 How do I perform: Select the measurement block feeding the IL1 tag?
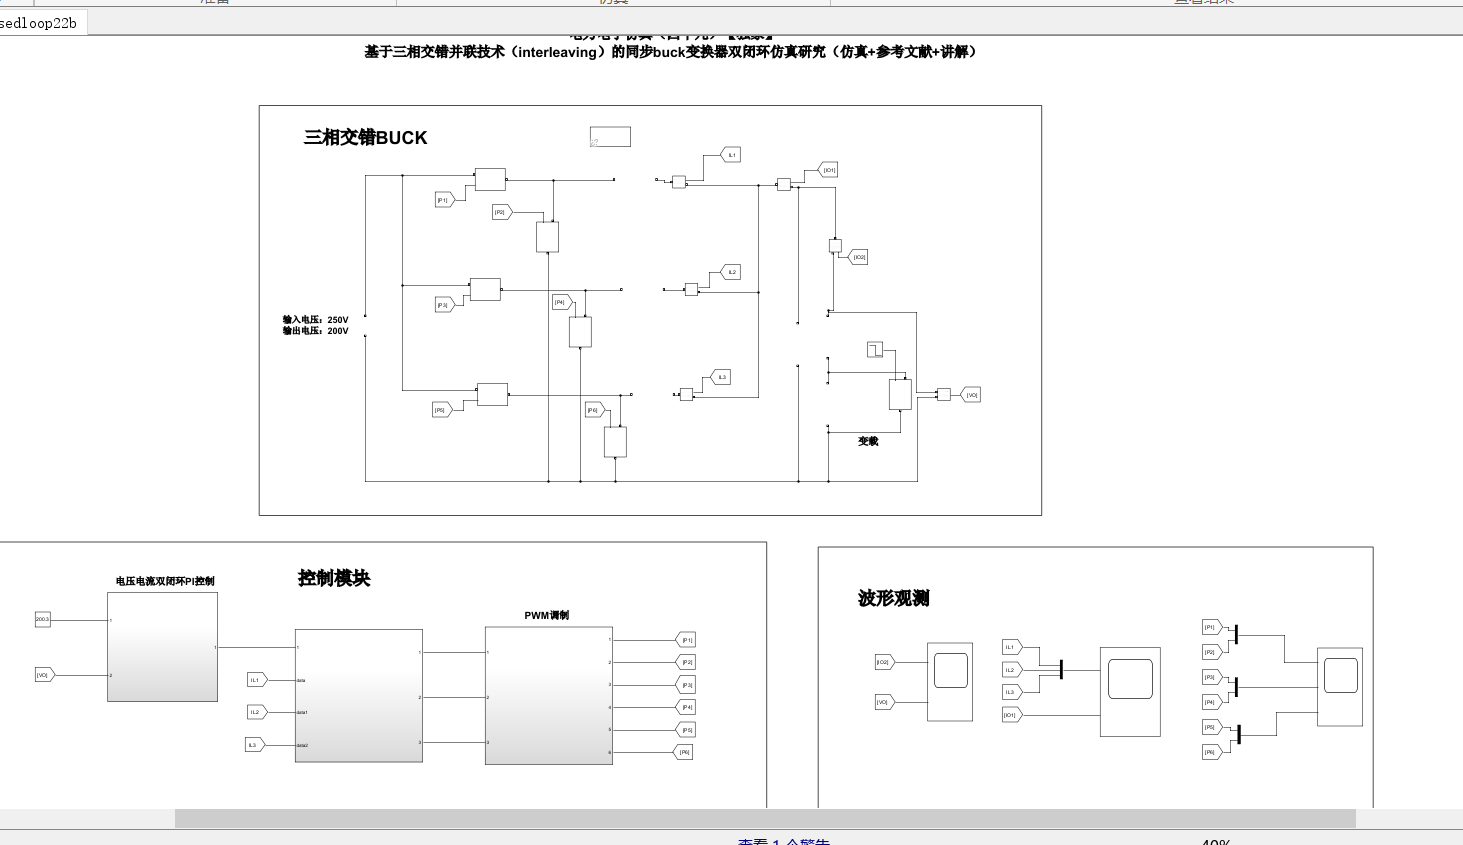(x=679, y=182)
